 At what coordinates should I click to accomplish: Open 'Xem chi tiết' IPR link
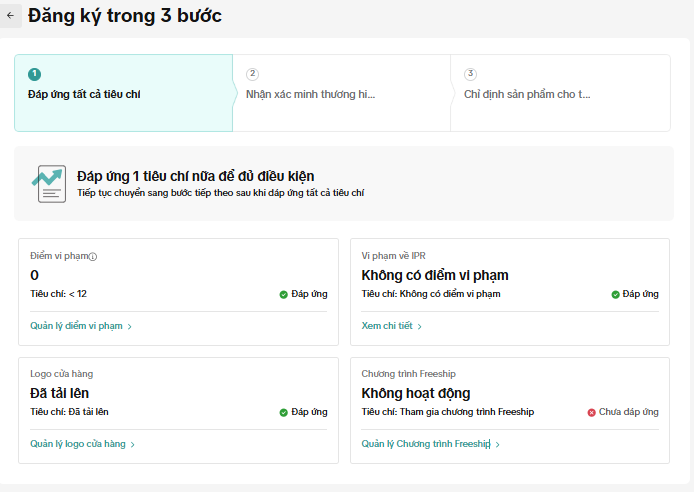[x=387, y=326]
